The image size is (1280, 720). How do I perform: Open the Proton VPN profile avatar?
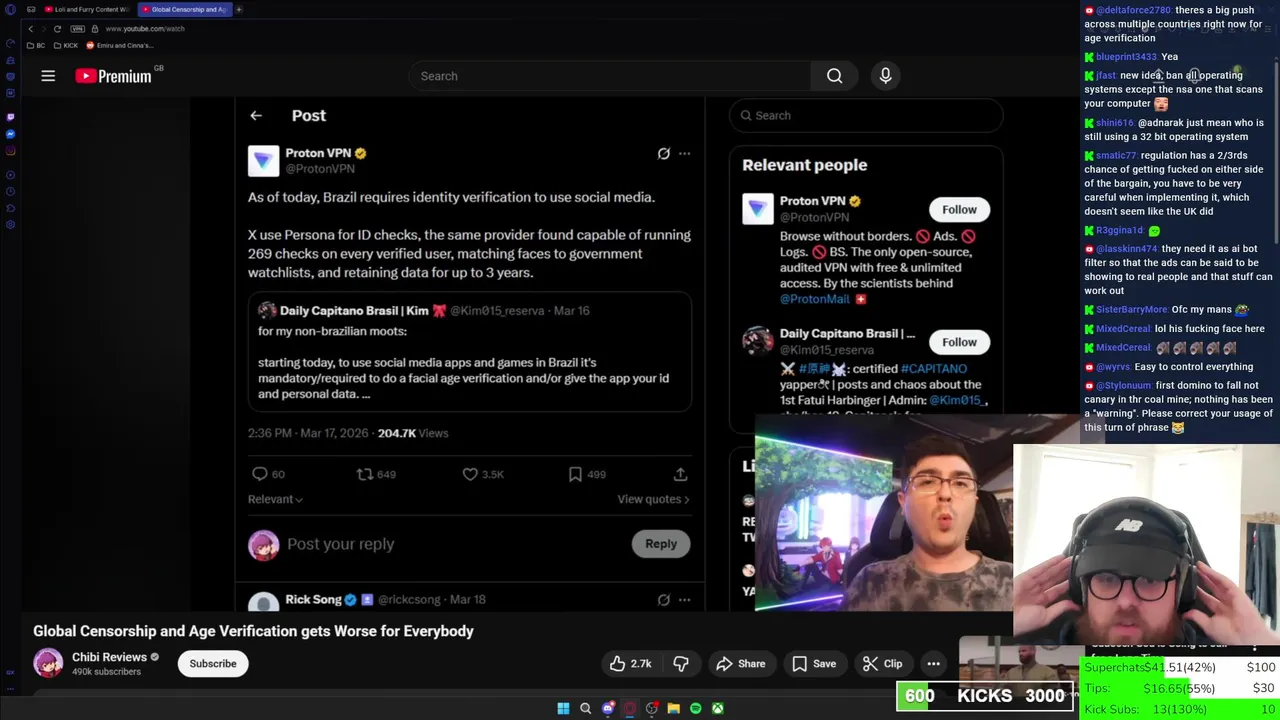click(264, 161)
